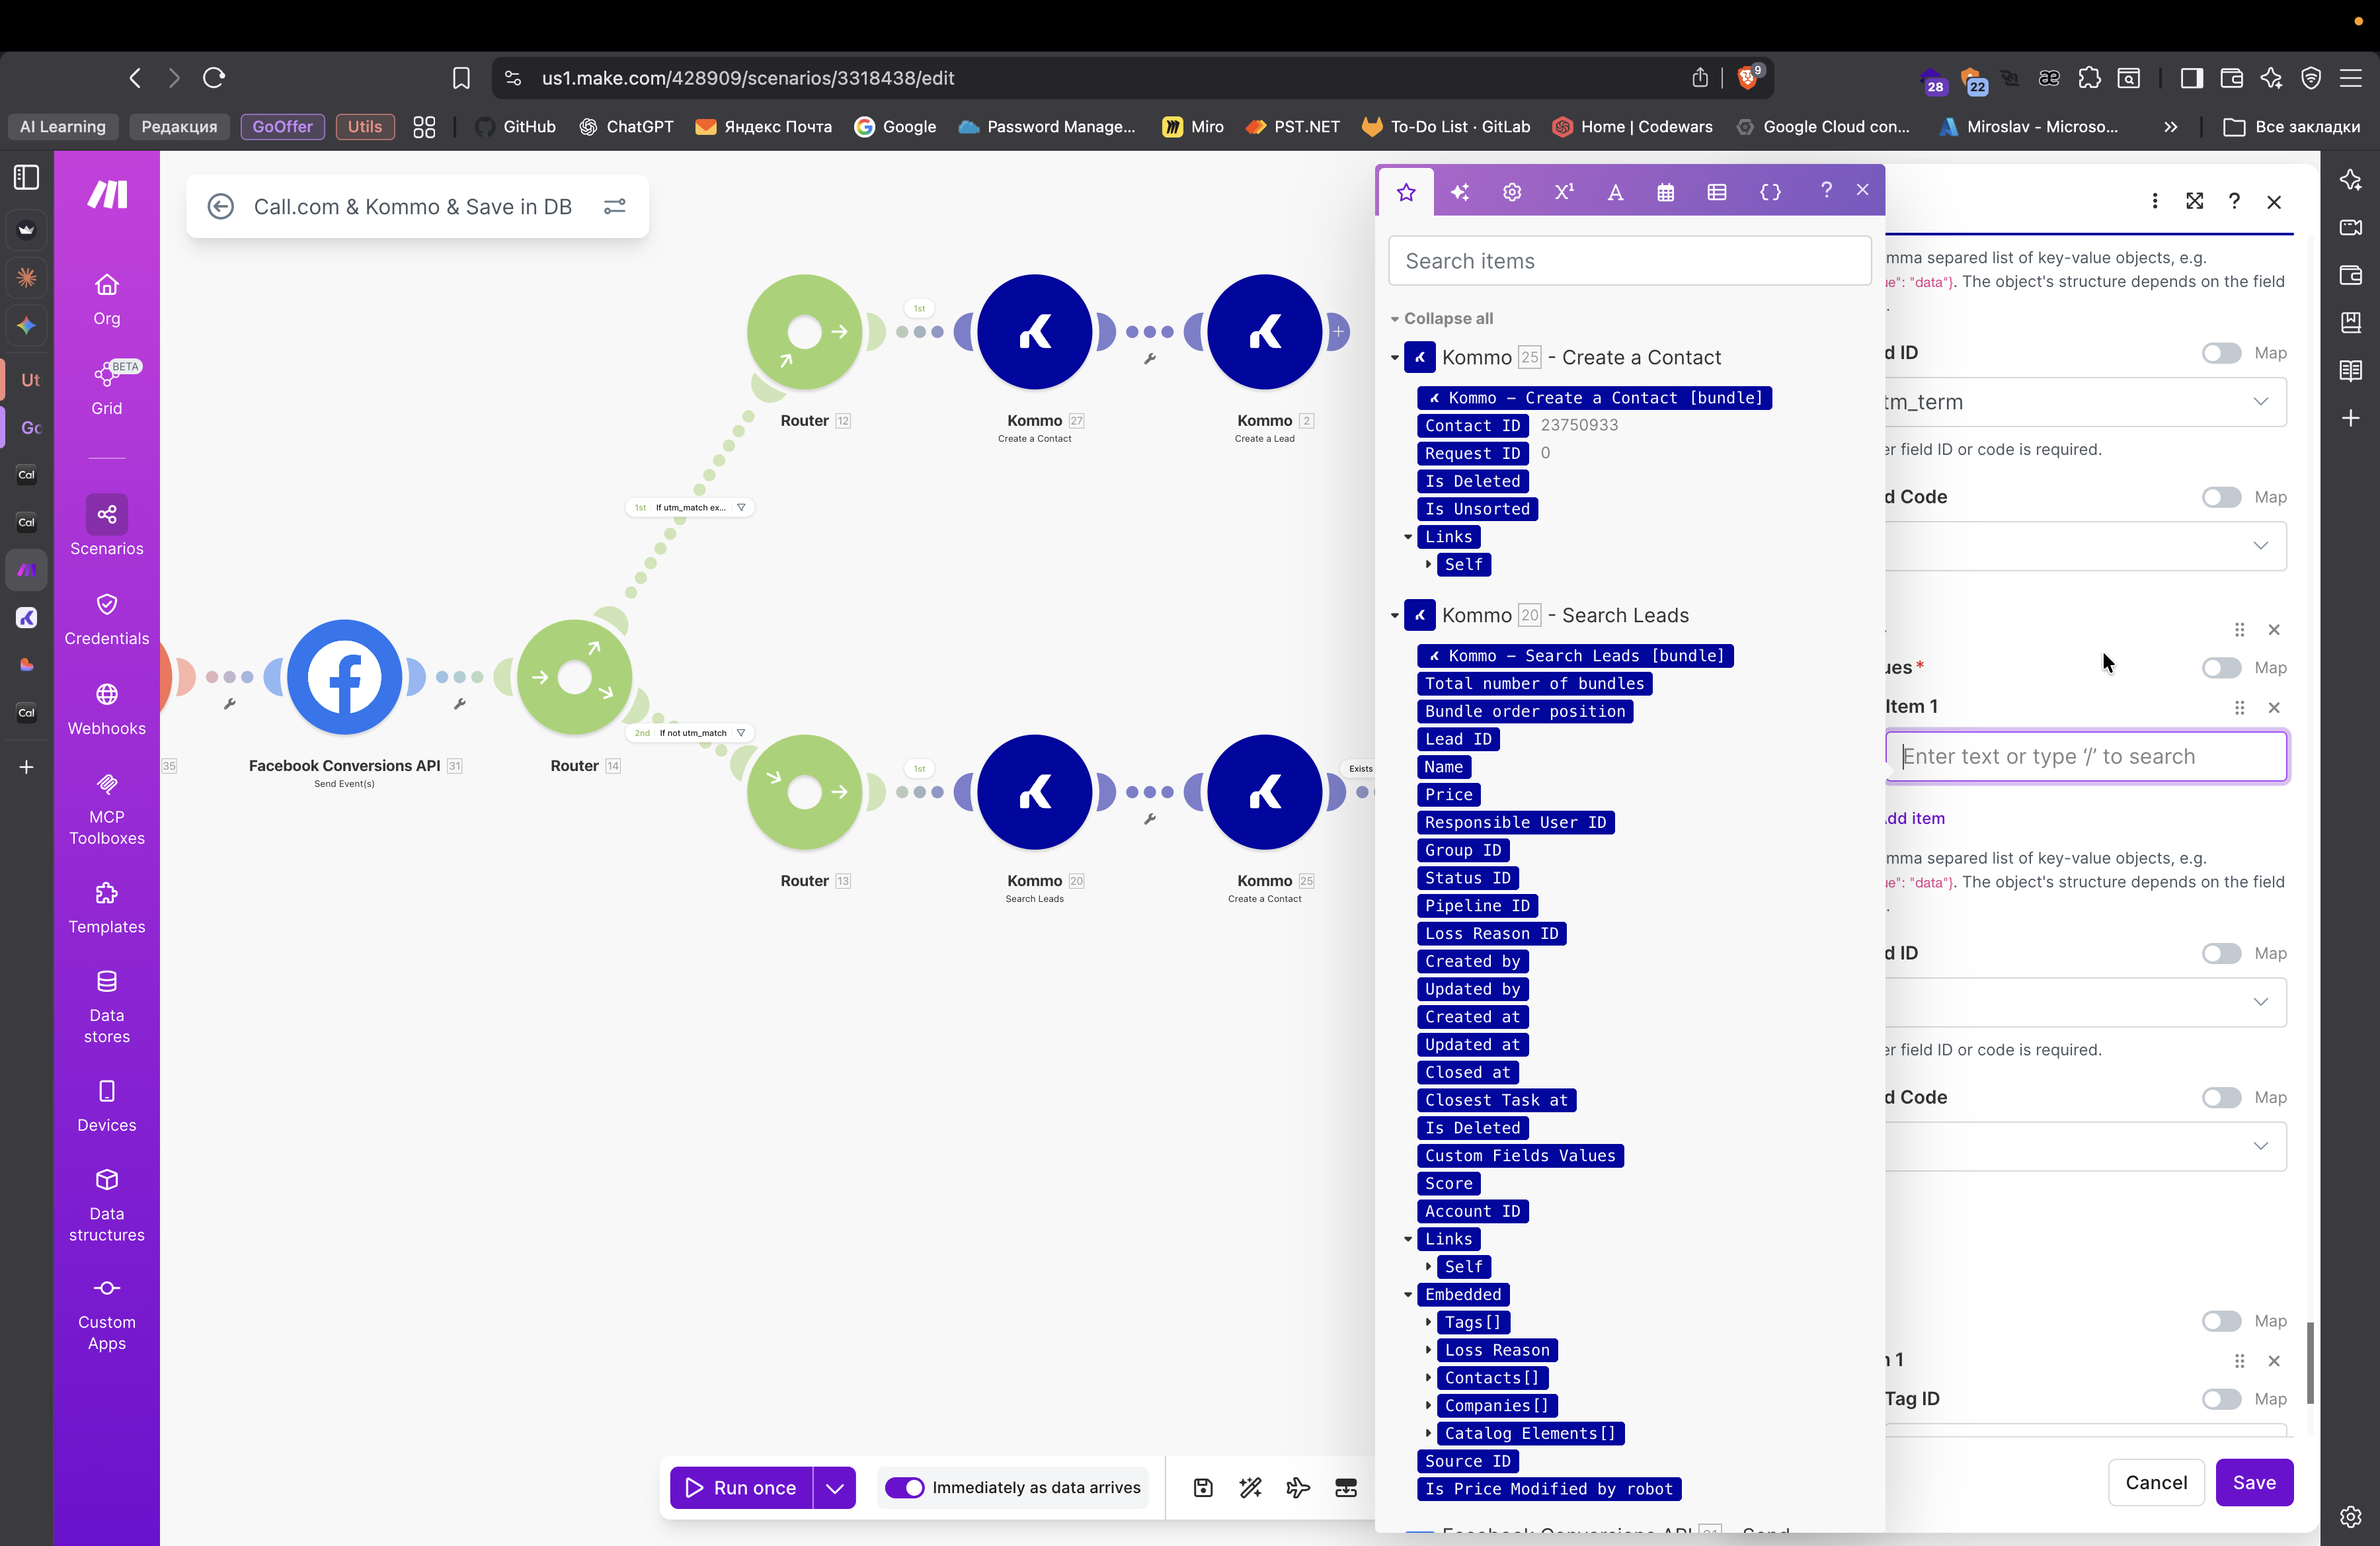The height and width of the screenshot is (1546, 2380).
Task: Toggle Immediately as data arrives scheduling
Action: tap(905, 1487)
